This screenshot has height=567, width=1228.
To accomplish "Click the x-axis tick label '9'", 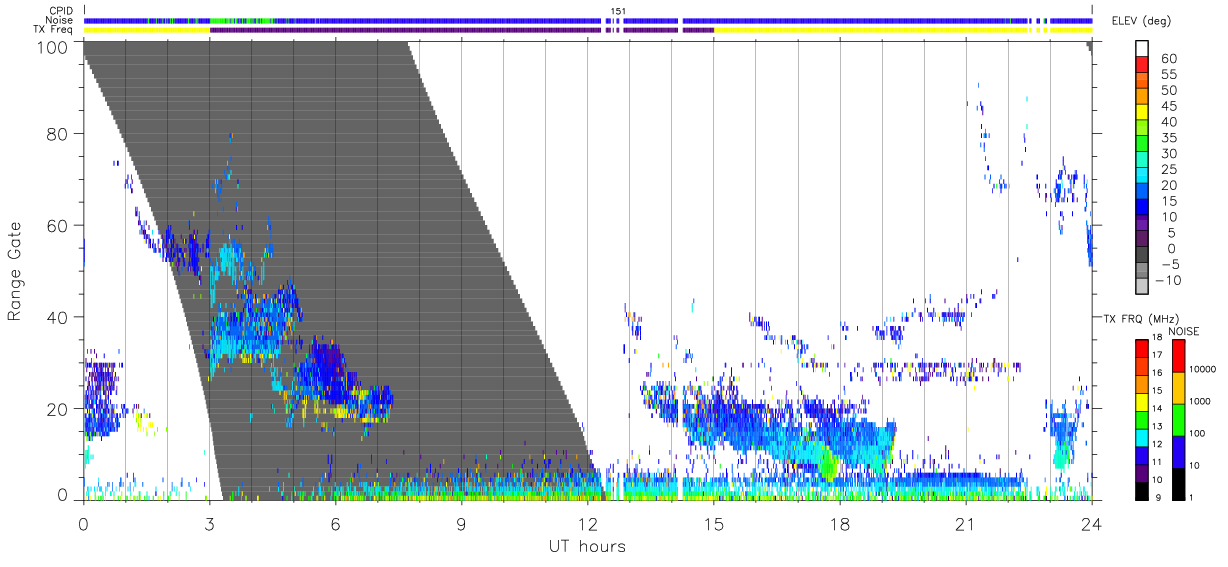I will [x=461, y=524].
